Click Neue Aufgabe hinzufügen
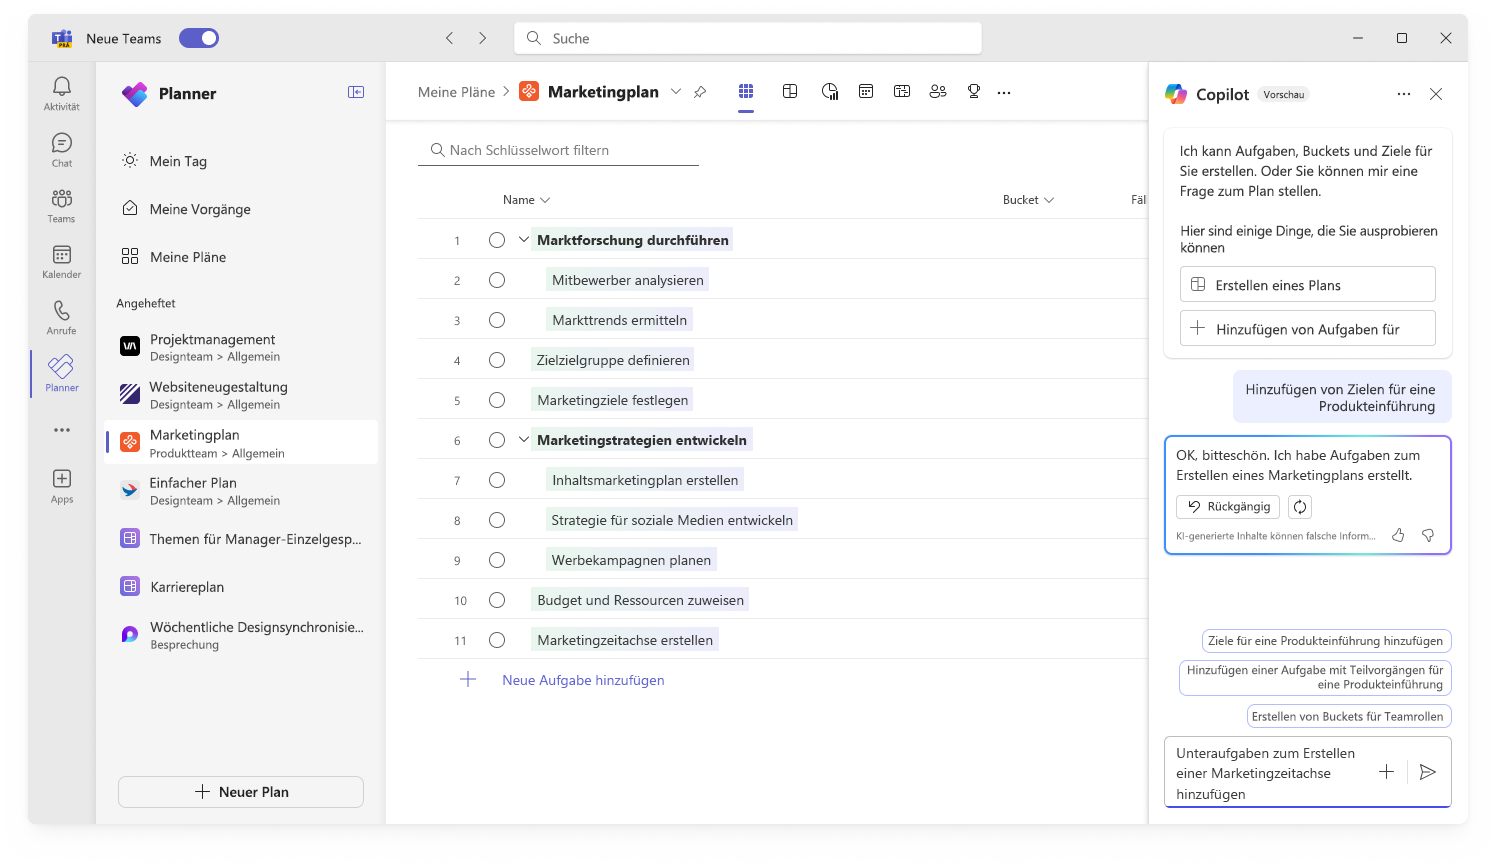Viewport: 1496px width, 866px height. coord(583,680)
